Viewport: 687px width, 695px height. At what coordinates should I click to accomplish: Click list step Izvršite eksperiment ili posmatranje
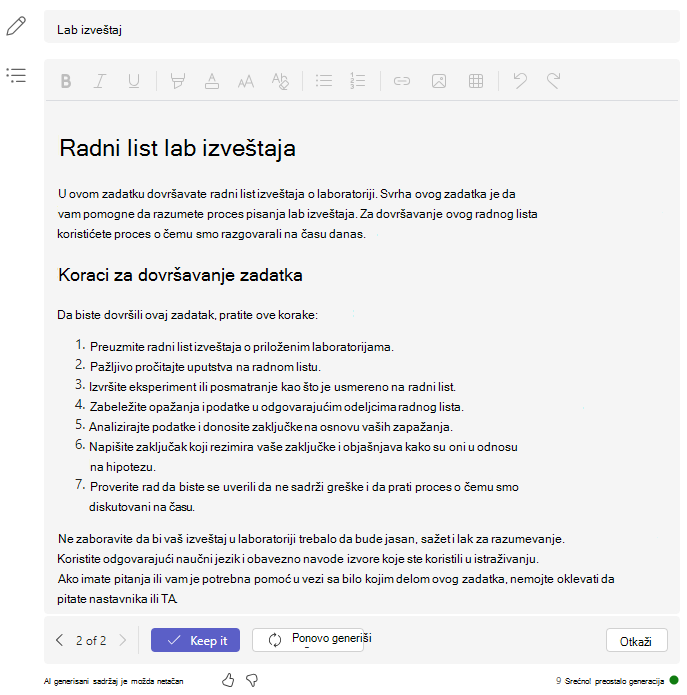click(x=272, y=387)
